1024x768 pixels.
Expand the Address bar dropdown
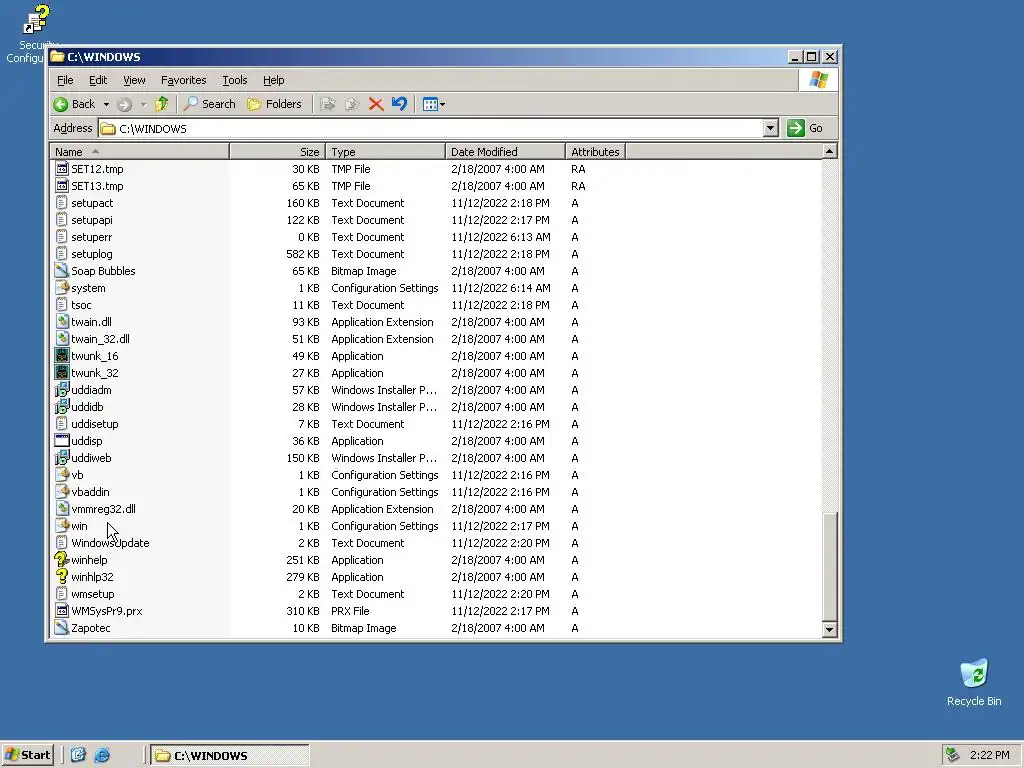771,128
